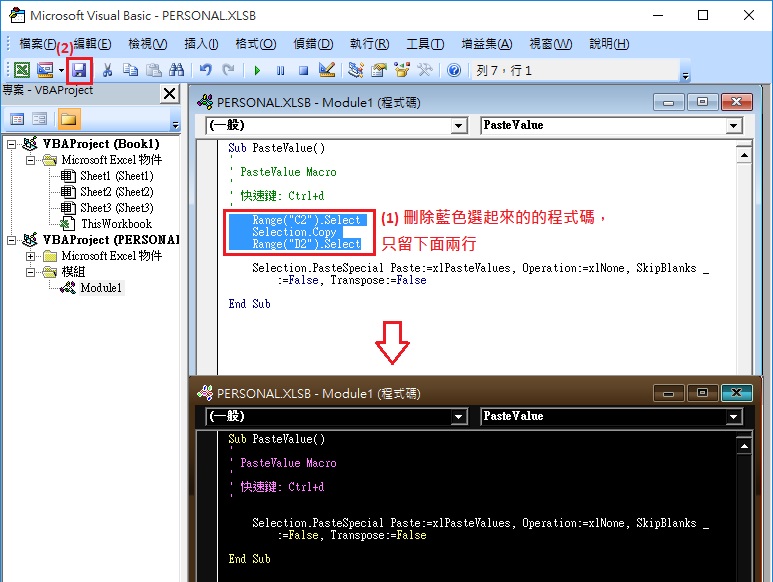Screen dimensions: 773x582
Task: Click the Selection.Copy code line
Action: 294,232
